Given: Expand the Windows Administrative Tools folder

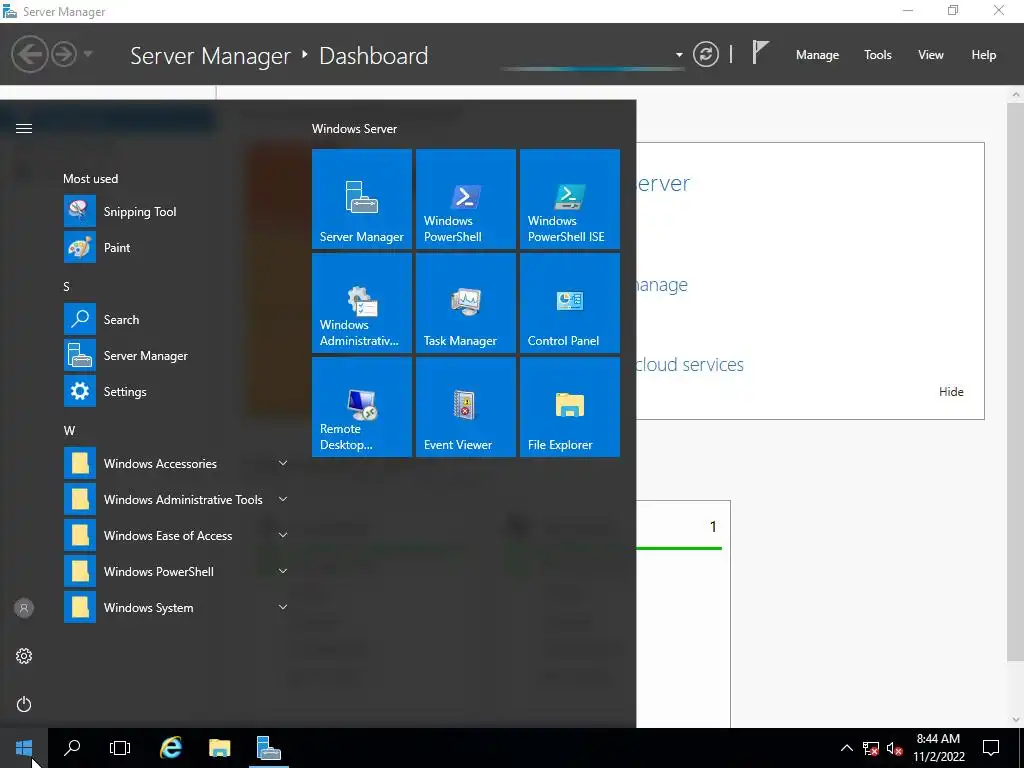Looking at the screenshot, I should pos(176,499).
